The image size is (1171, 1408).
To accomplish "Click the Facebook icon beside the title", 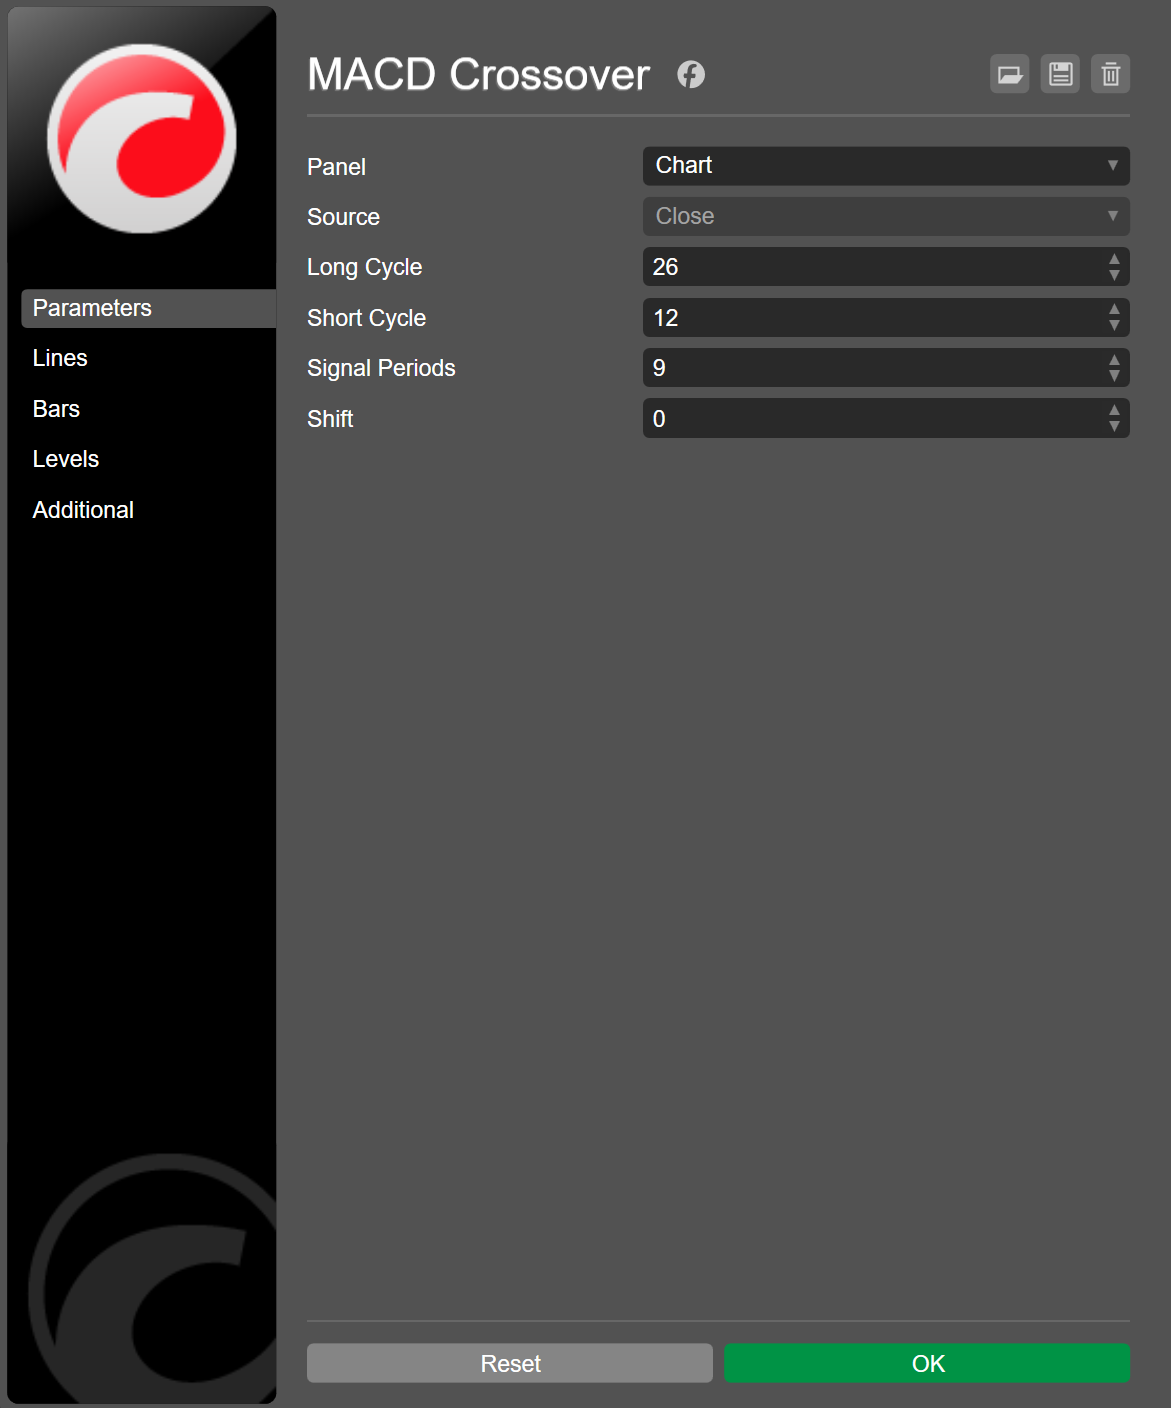I will (x=690, y=74).
